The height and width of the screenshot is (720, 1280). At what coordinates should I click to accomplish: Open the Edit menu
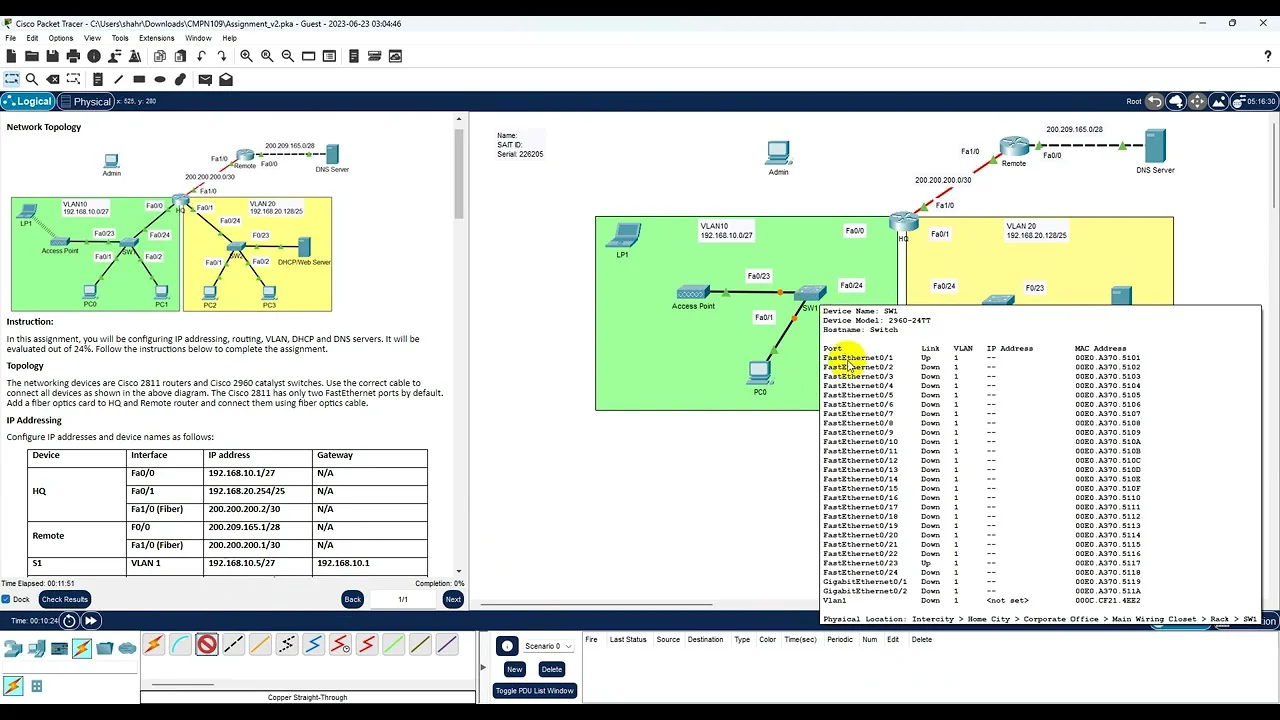point(32,38)
